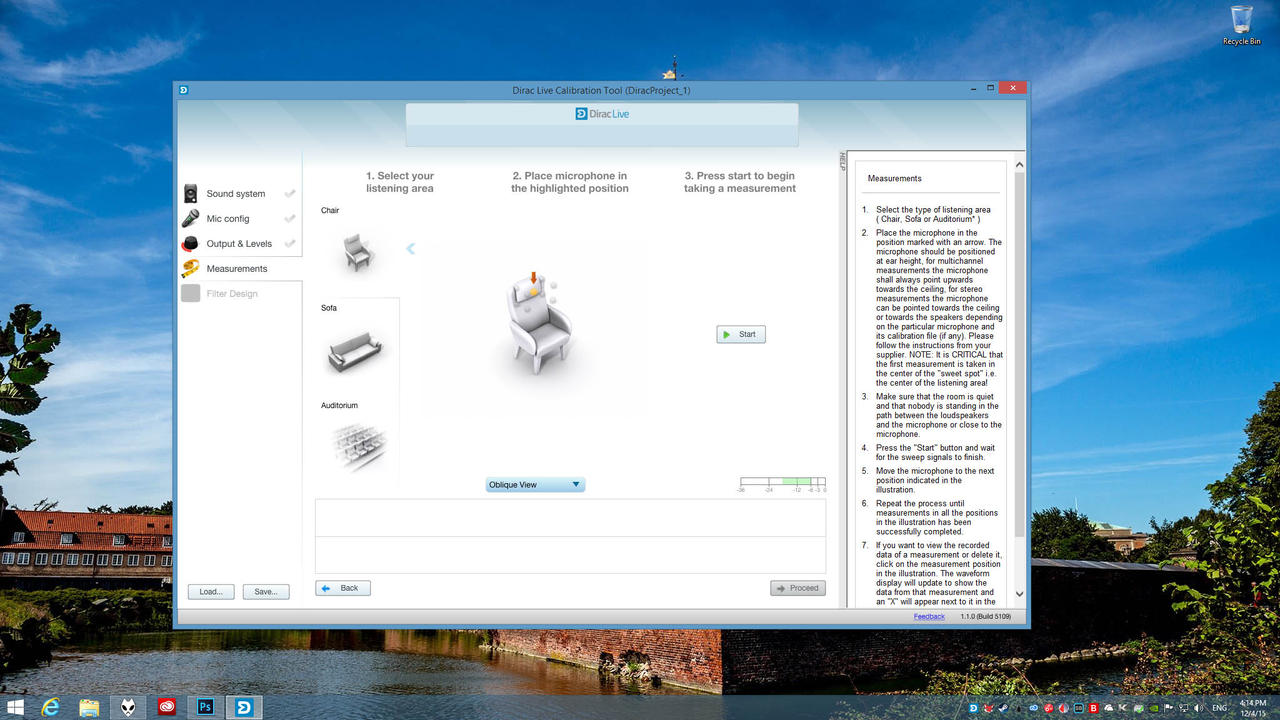
Task: Click the Dirac Live taskbar button
Action: click(x=244, y=707)
